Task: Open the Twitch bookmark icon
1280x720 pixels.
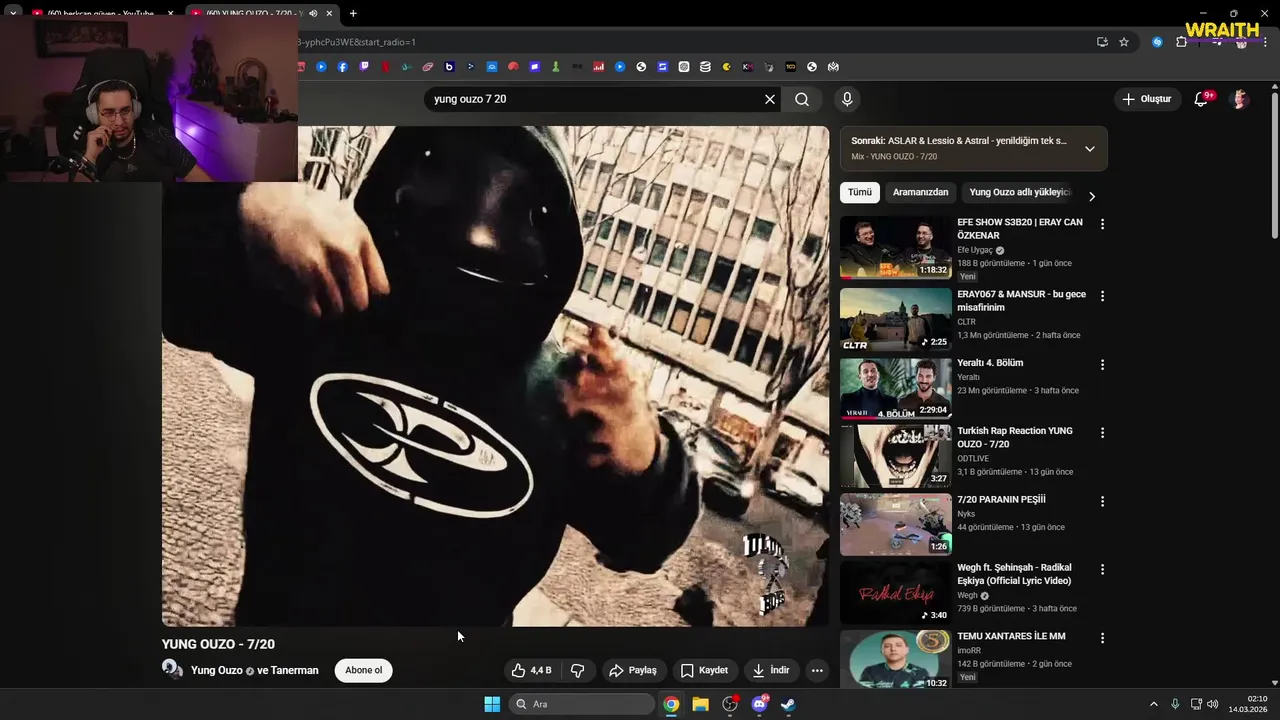Action: click(x=364, y=67)
